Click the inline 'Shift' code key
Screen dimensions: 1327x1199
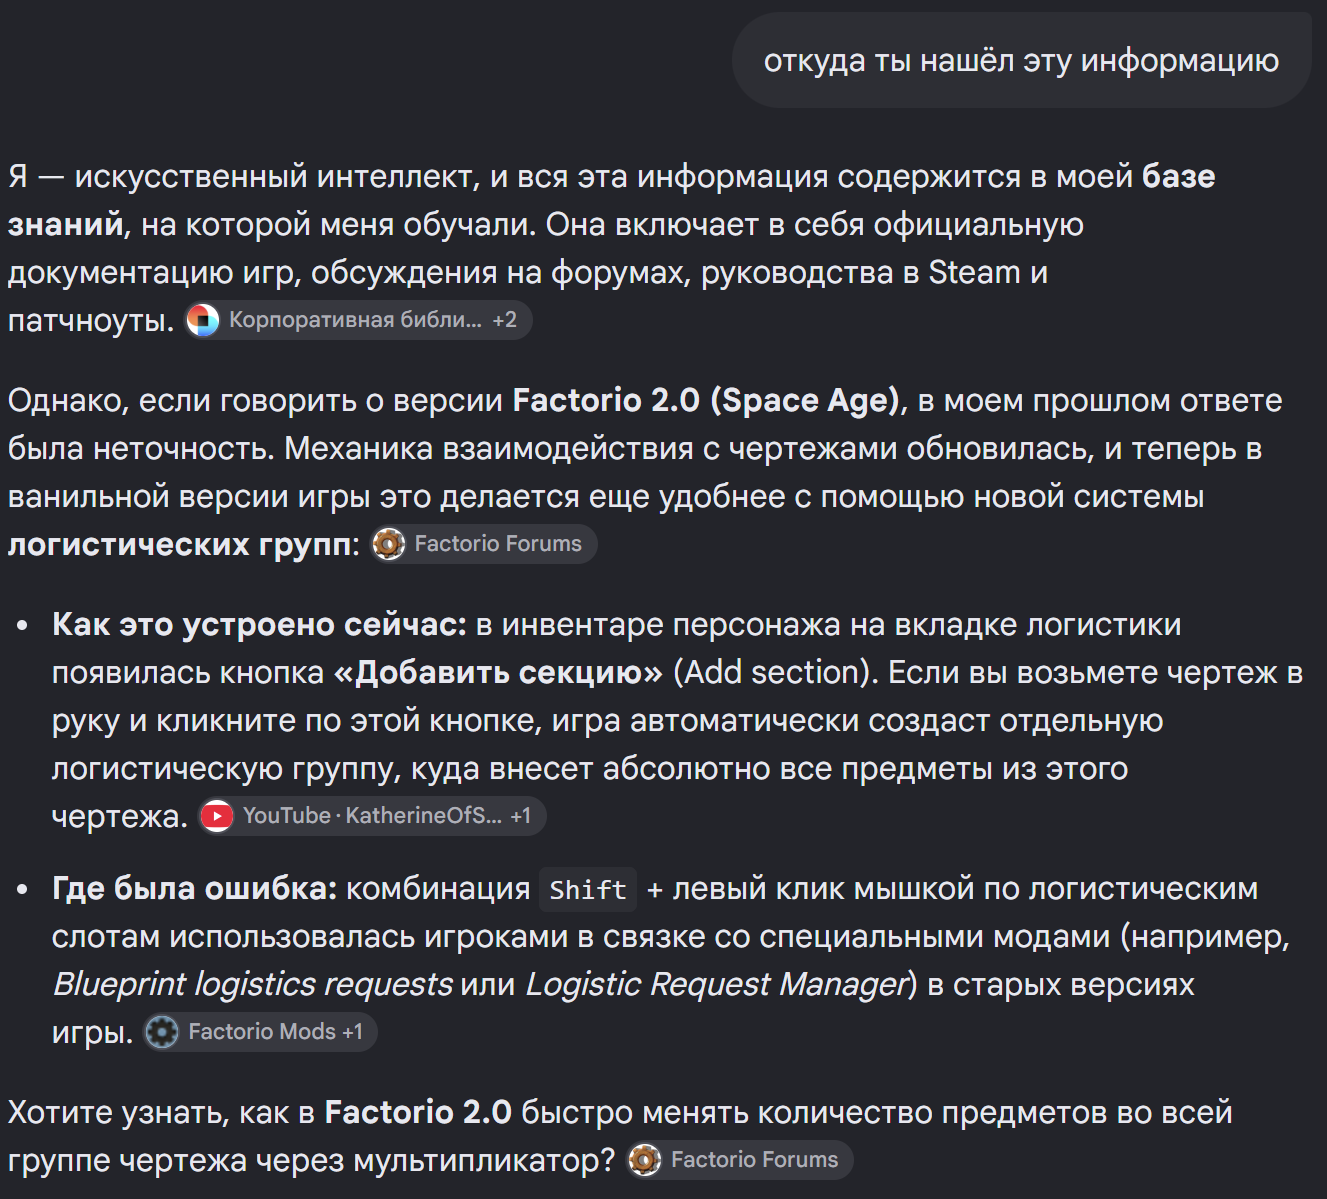coord(588,889)
